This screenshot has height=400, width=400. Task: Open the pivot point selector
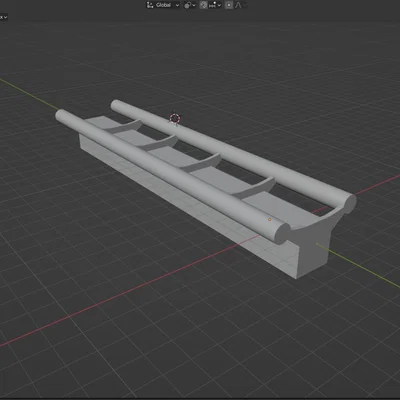[x=190, y=5]
